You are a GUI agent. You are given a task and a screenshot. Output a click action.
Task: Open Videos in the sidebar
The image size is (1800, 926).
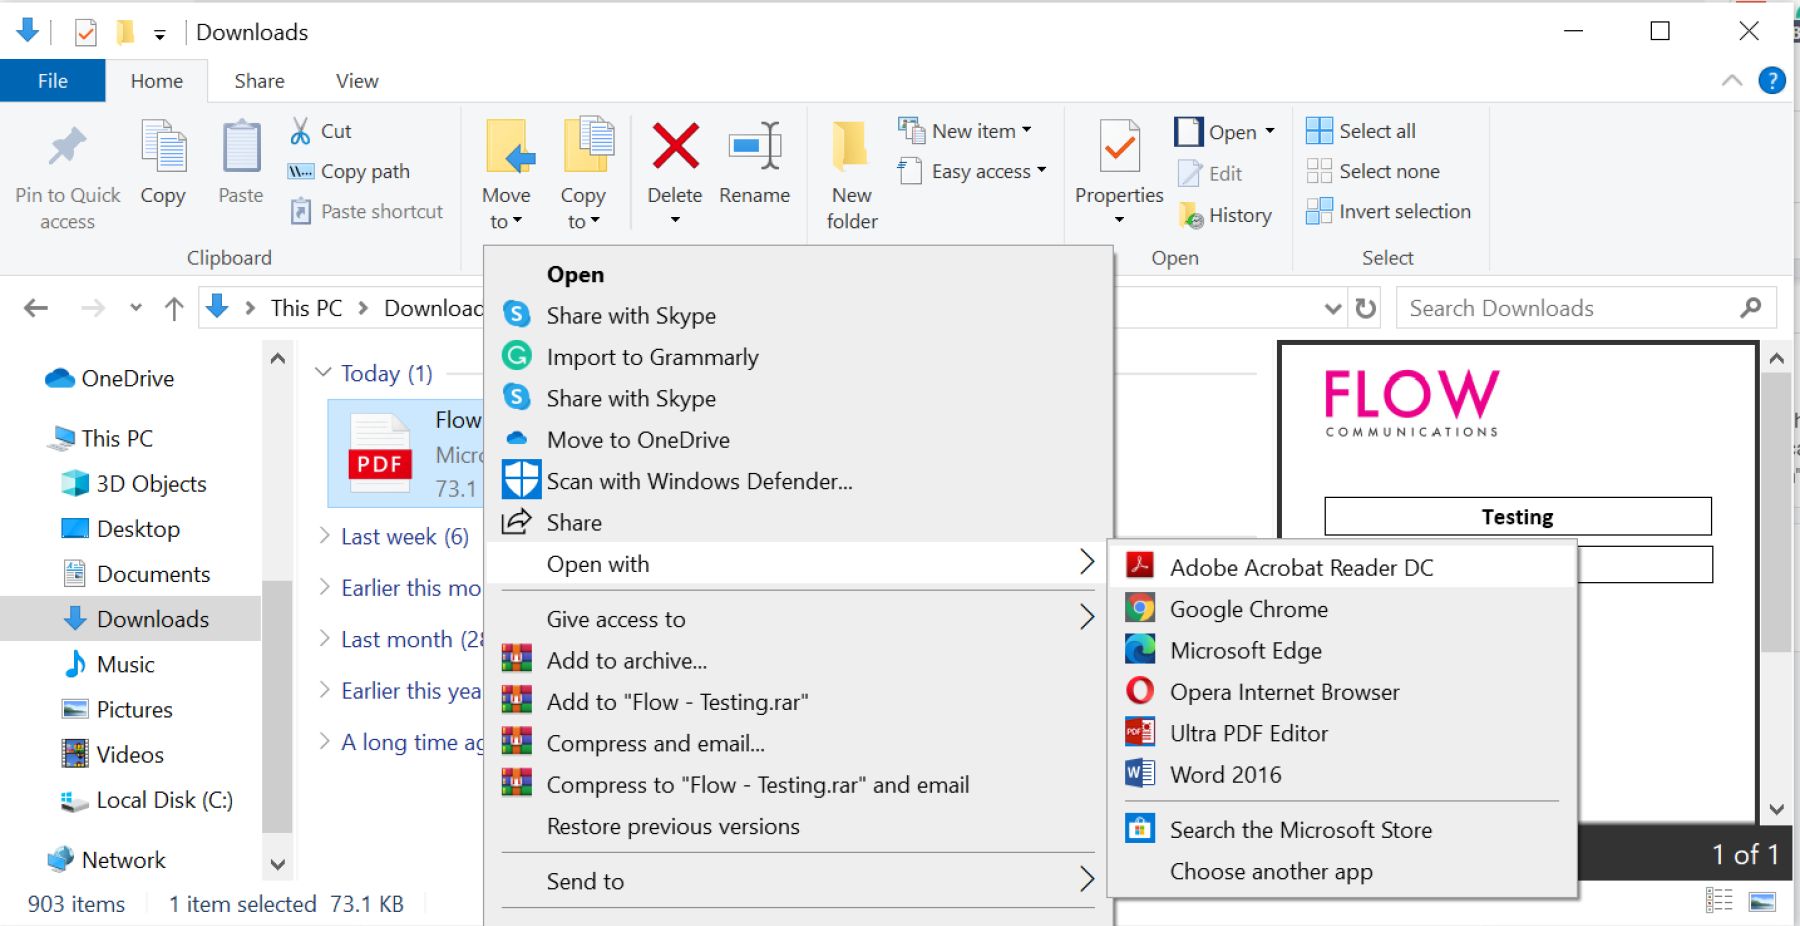[x=113, y=754]
